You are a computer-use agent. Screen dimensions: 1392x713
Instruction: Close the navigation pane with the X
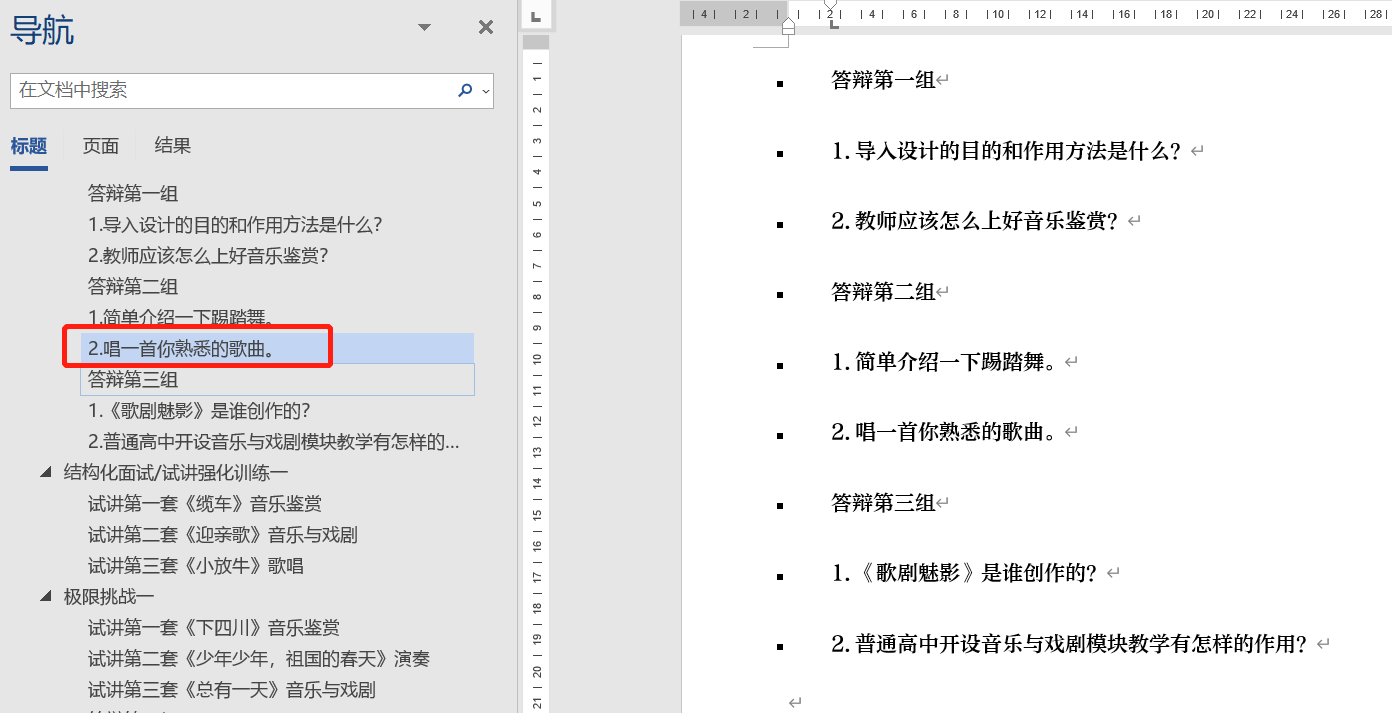[x=486, y=28]
